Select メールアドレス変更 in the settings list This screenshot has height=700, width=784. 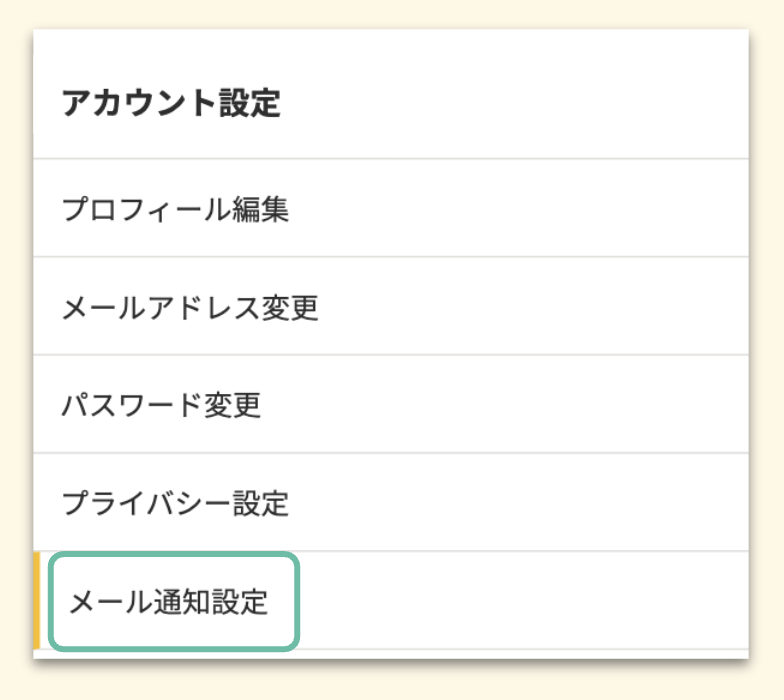point(190,307)
